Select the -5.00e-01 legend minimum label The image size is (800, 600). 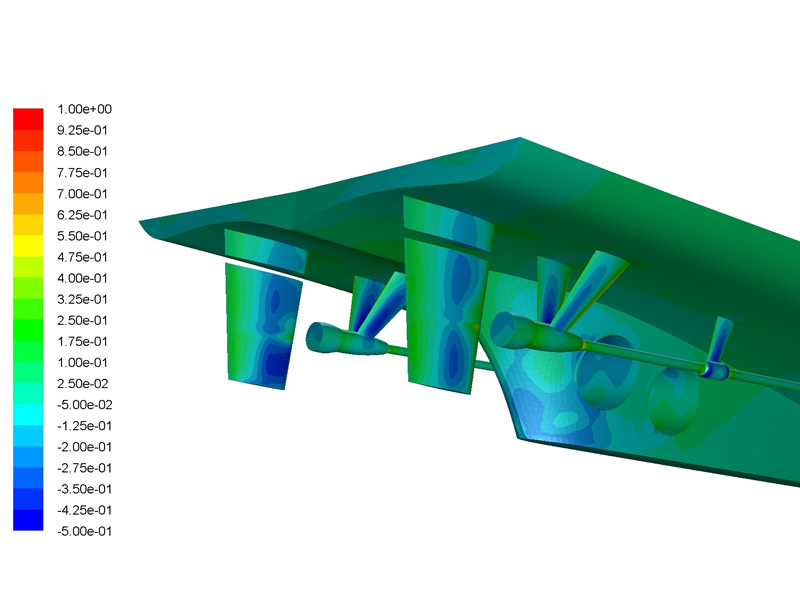point(84,531)
